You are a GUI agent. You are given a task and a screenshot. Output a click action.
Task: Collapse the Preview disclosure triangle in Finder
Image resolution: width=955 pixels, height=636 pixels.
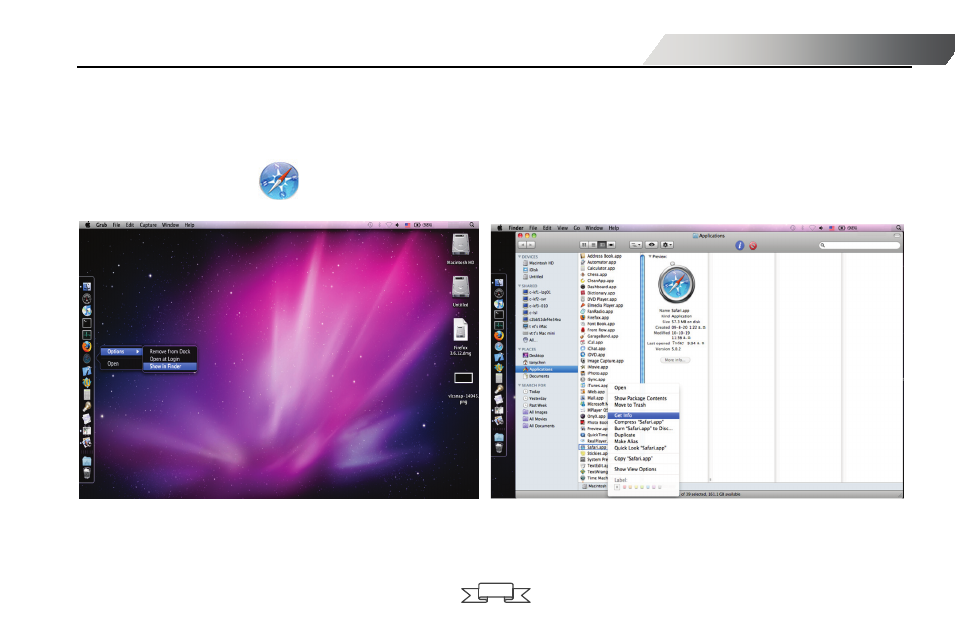[650, 256]
